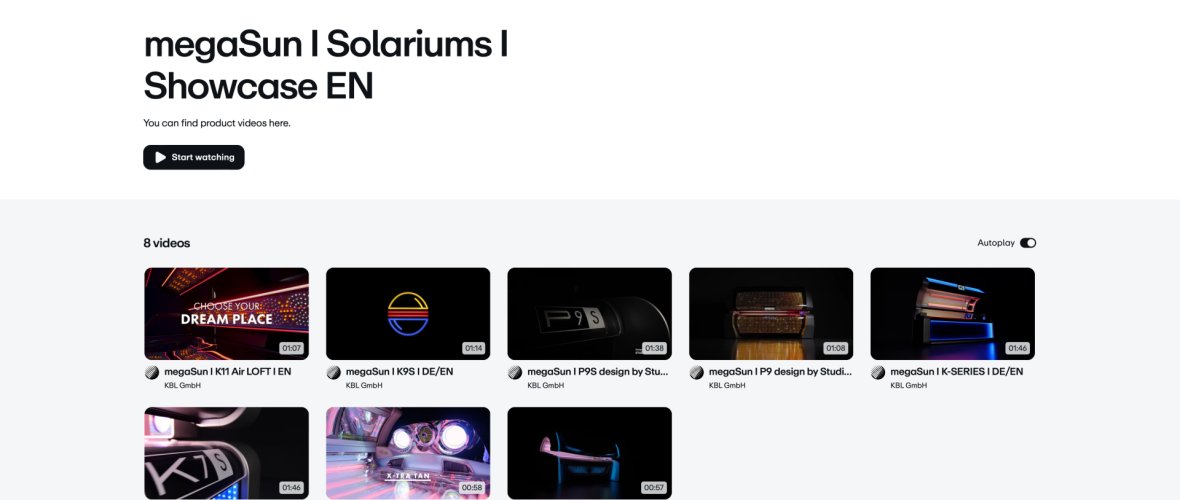This screenshot has height=500, width=1180.
Task: Open the P9 golden sunbed video thumbnail
Action: click(771, 313)
